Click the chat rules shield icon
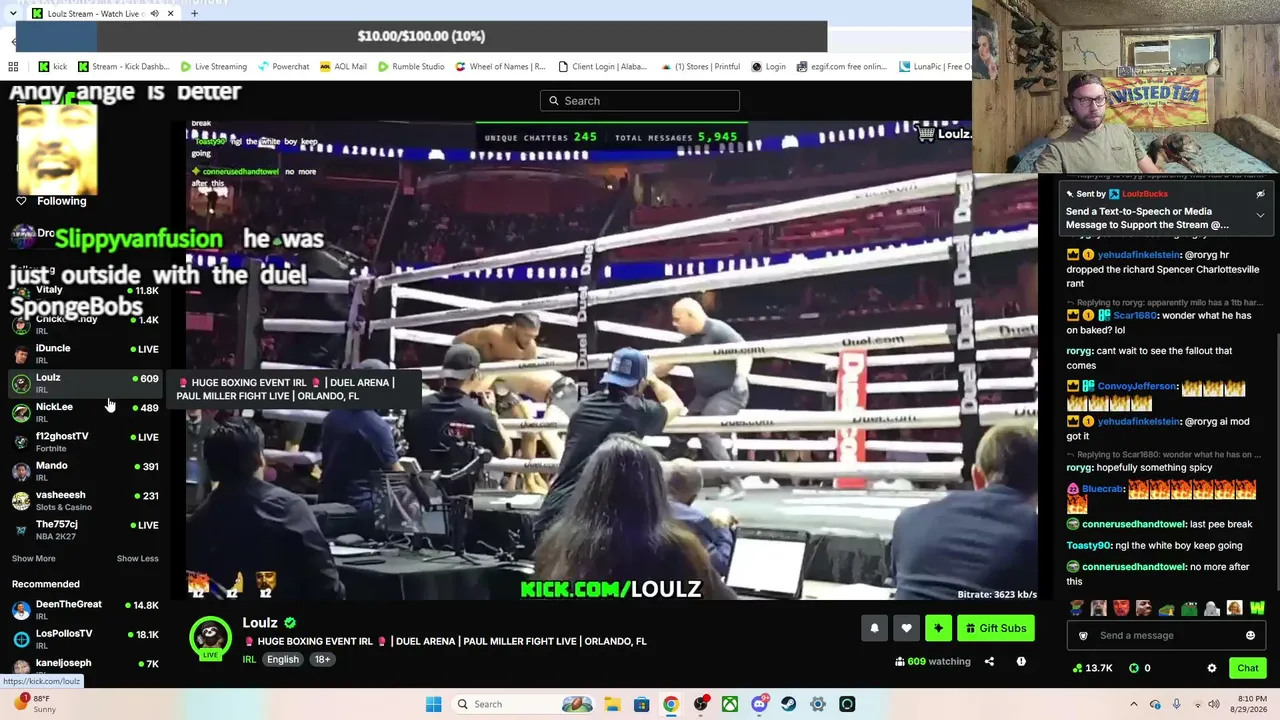 1083,635
